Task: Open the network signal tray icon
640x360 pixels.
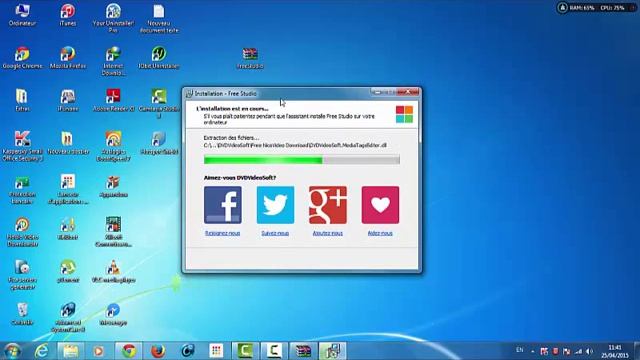Action: click(578, 351)
